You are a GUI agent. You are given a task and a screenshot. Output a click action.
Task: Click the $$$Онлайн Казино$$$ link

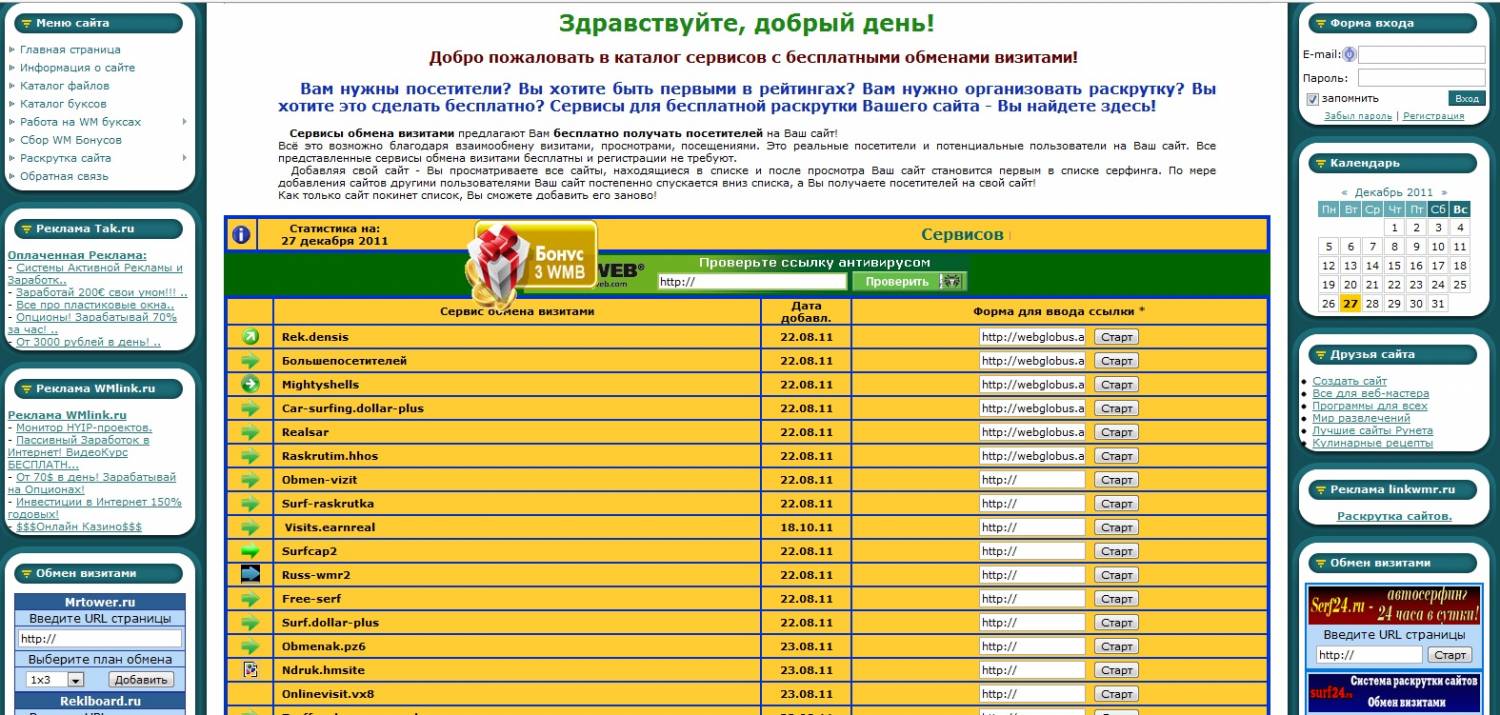point(79,526)
